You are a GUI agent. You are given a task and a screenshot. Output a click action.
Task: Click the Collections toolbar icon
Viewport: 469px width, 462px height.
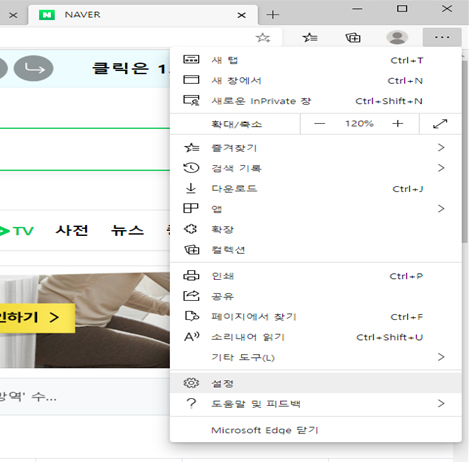(353, 37)
